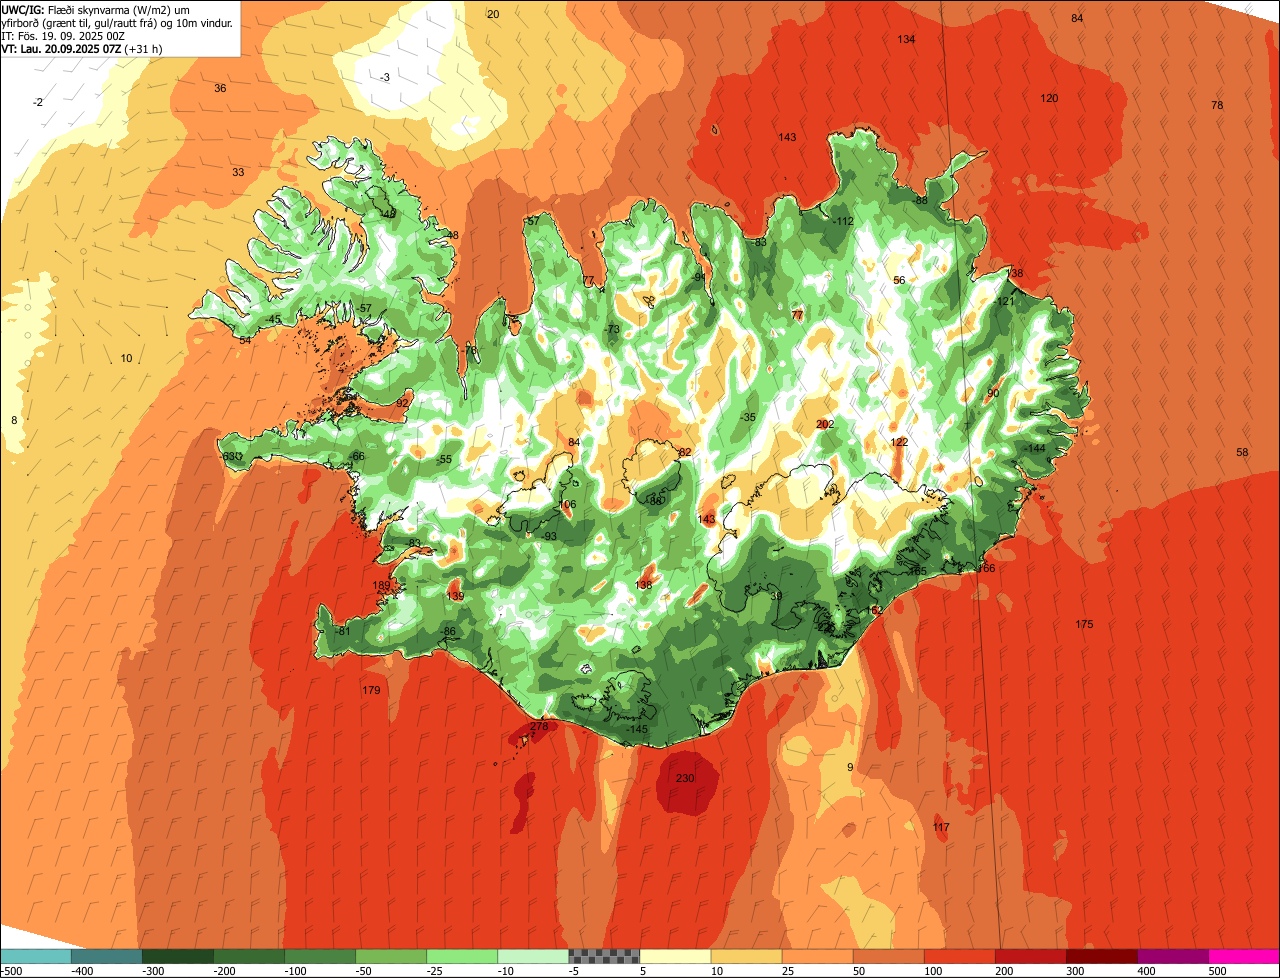The image size is (1280, 978).
Task: Click the 56 value in the northeast interior
Action: (x=899, y=280)
